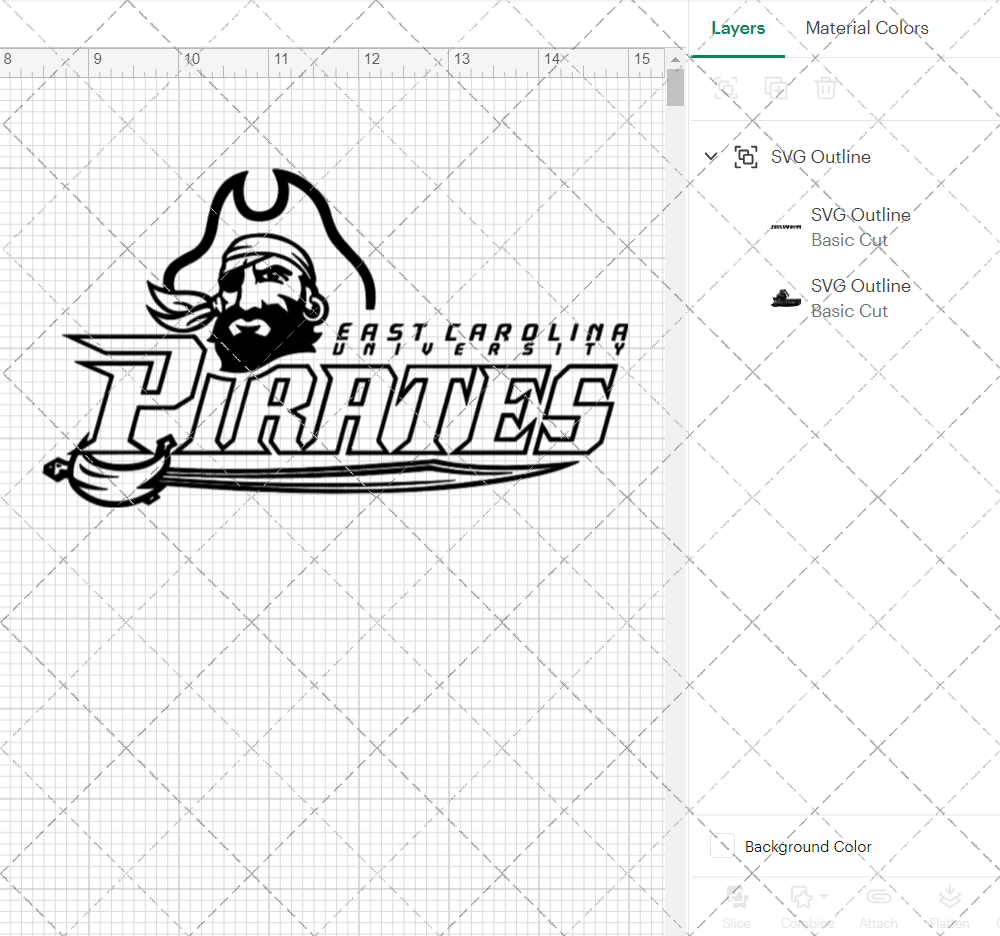
Task: Click the Flatten button
Action: pyautogui.click(x=949, y=907)
